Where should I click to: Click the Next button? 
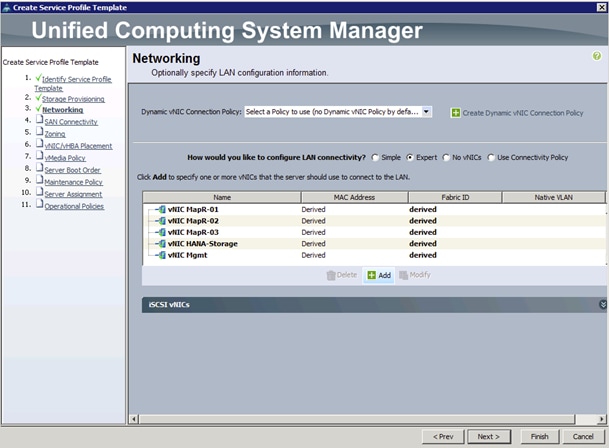pos(489,437)
